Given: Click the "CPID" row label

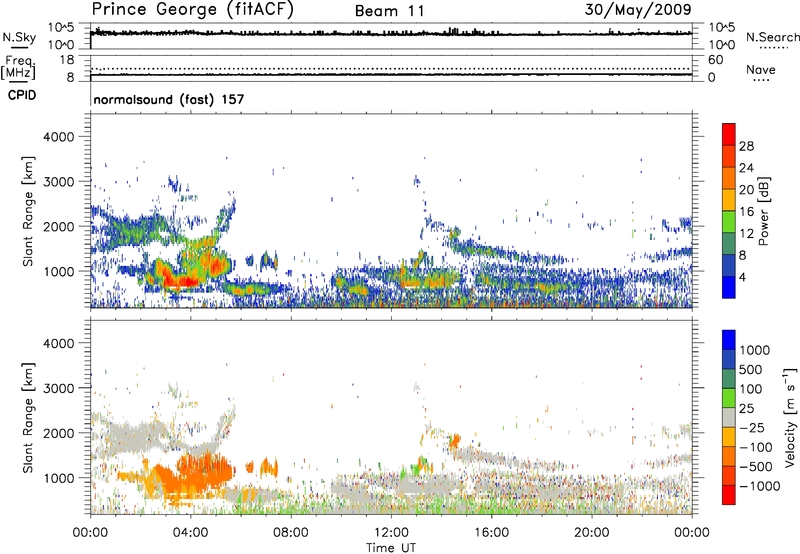Looking at the screenshot, I should pos(22,95).
